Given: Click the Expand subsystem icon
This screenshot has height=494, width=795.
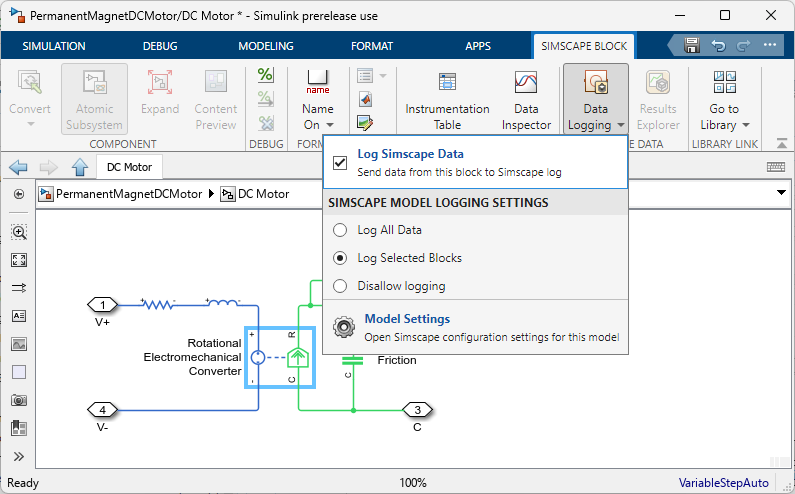Looking at the screenshot, I should (x=160, y=82).
